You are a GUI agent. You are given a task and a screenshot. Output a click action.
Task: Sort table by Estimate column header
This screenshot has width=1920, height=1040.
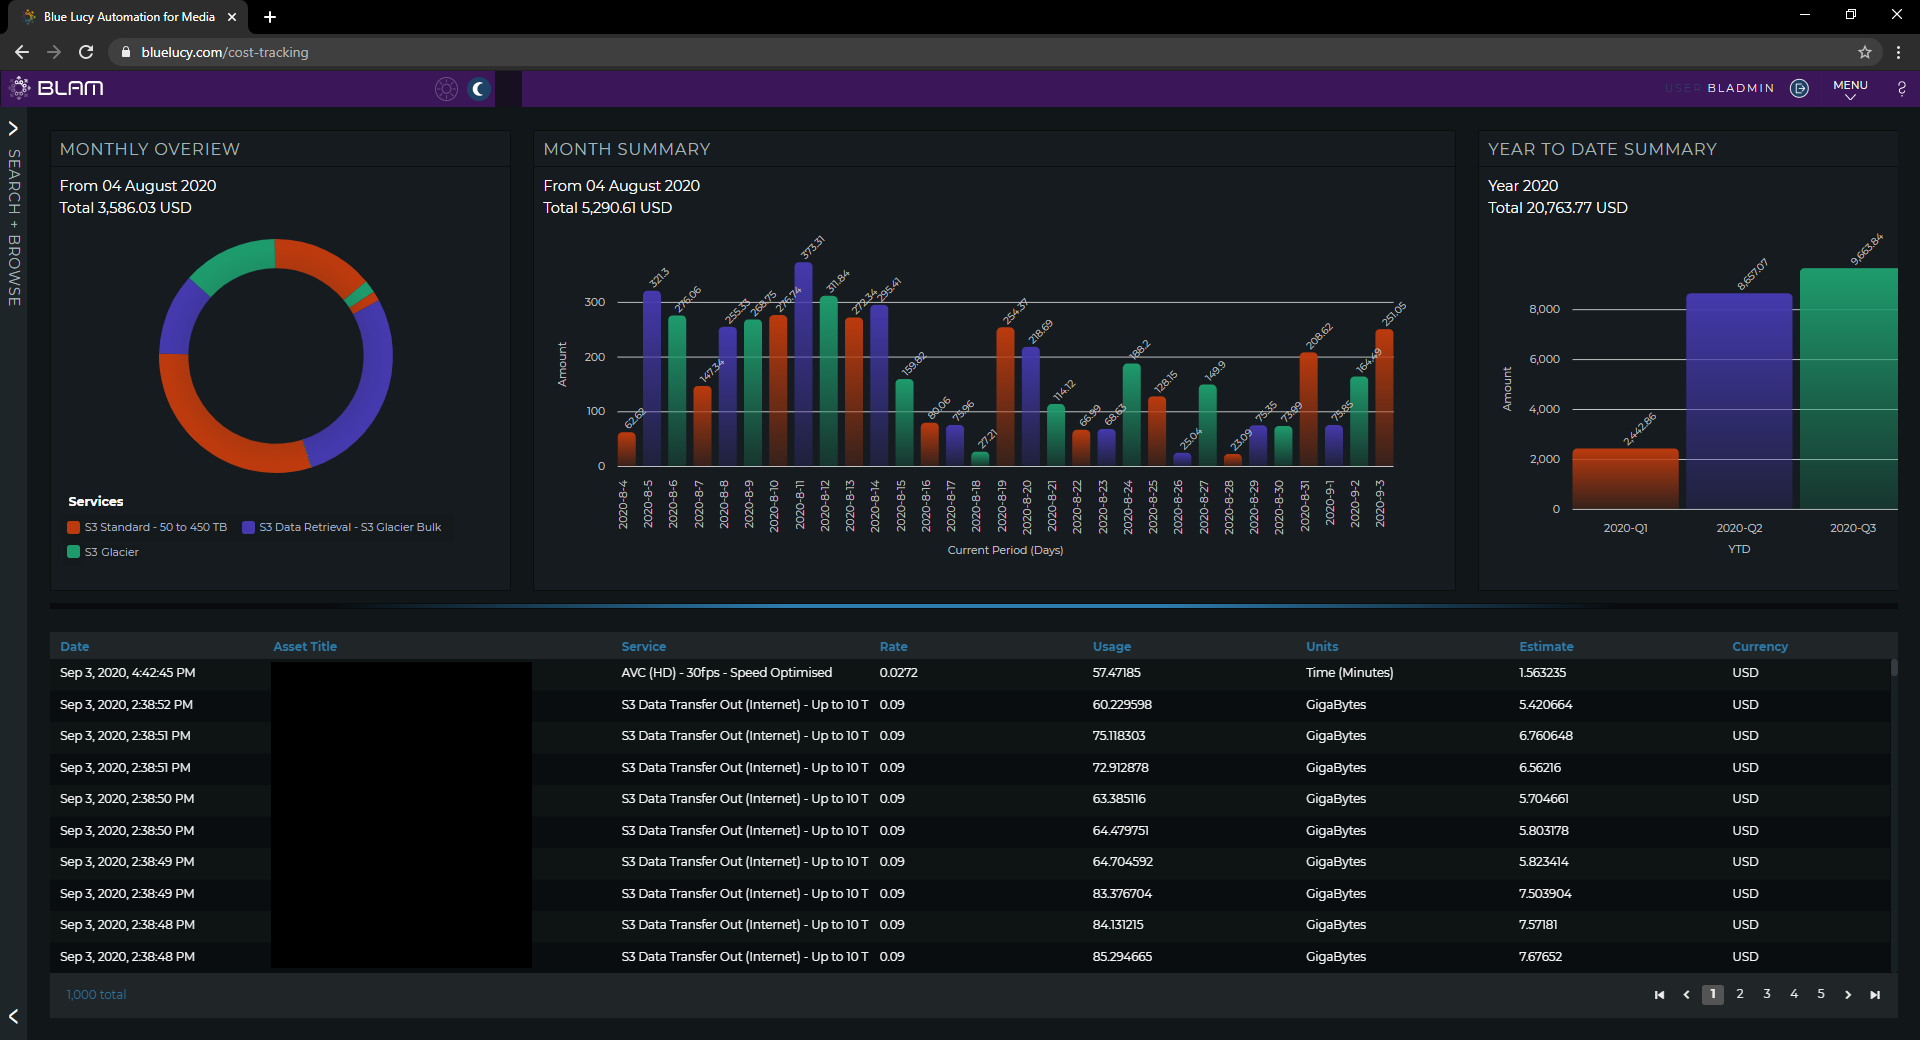pyautogui.click(x=1546, y=647)
